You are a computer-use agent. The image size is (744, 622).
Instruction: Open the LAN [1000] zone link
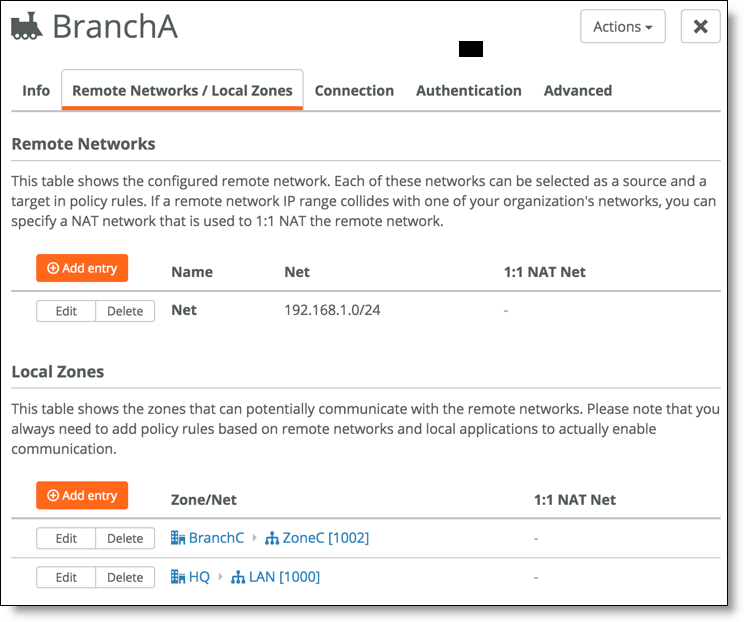pyautogui.click(x=284, y=577)
